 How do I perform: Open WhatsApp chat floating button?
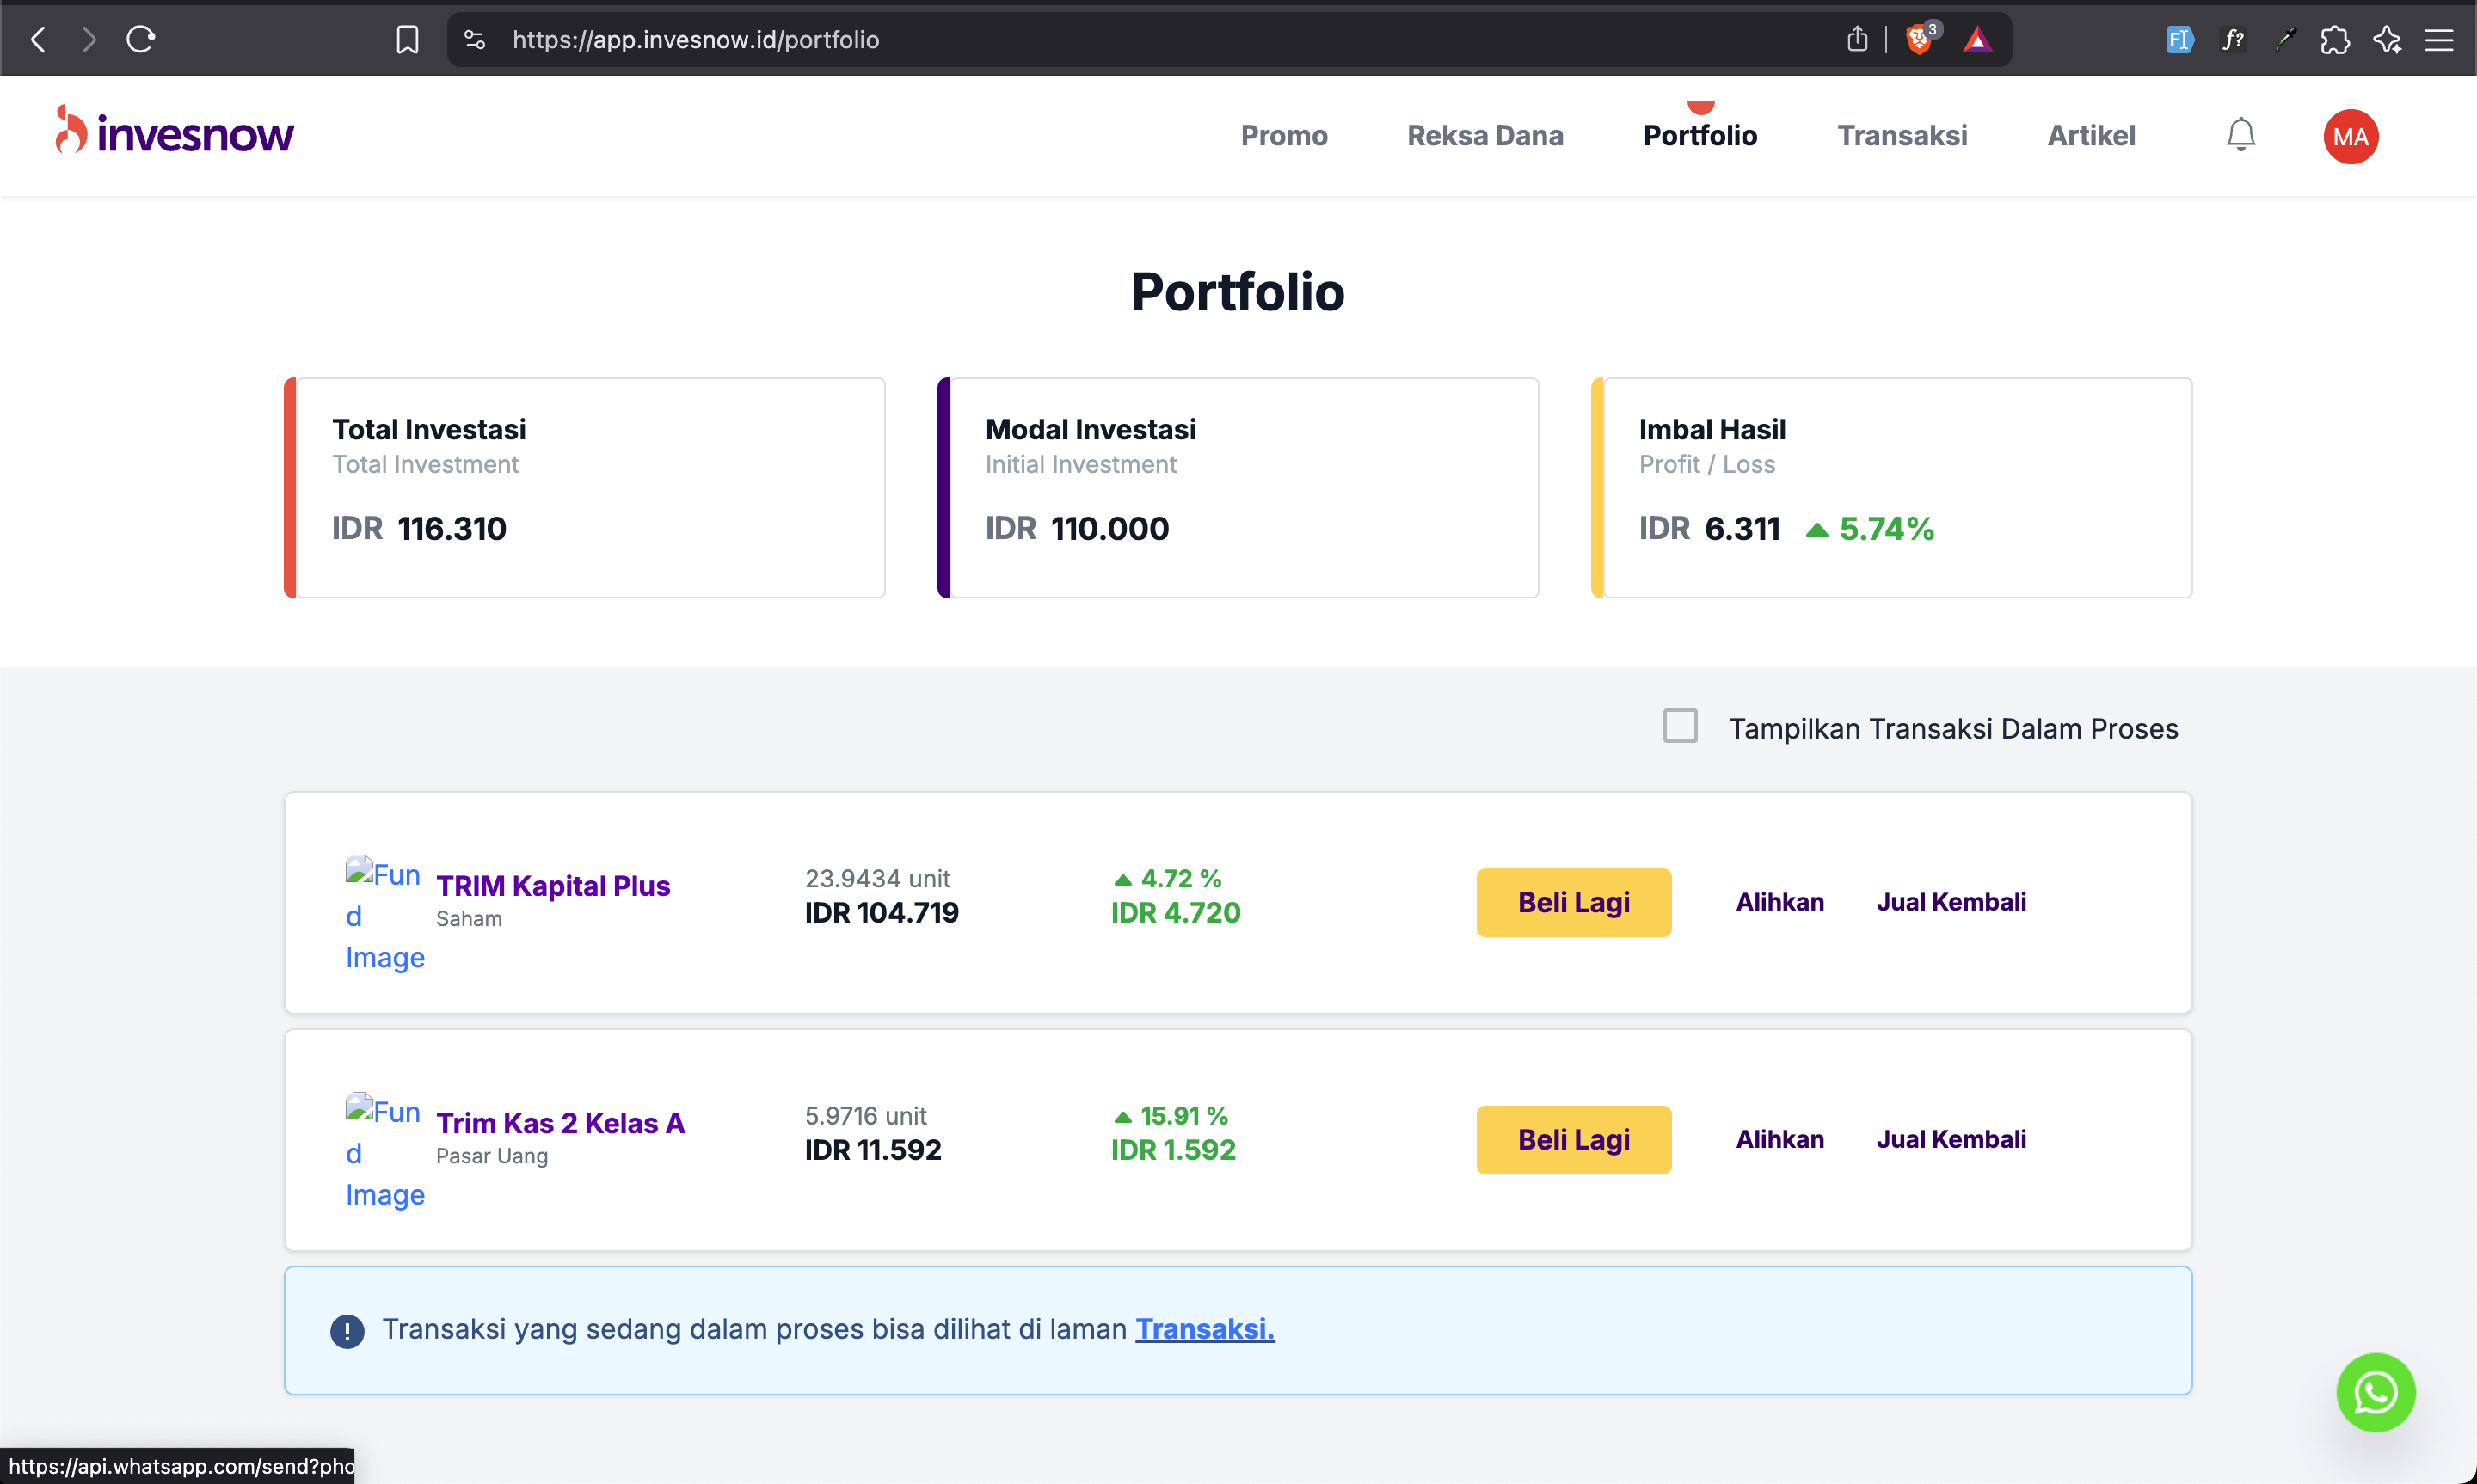coord(2375,1392)
